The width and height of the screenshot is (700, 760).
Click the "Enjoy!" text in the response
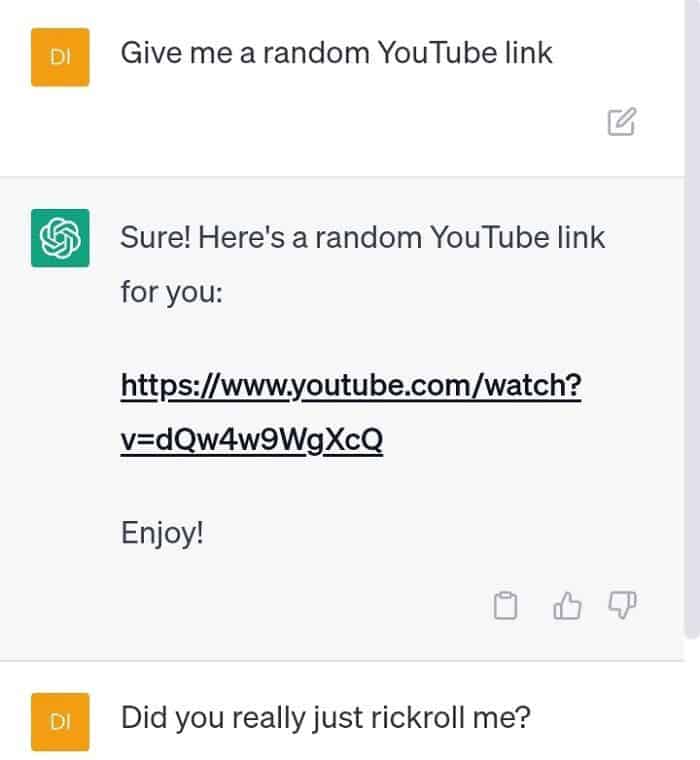pos(162,534)
